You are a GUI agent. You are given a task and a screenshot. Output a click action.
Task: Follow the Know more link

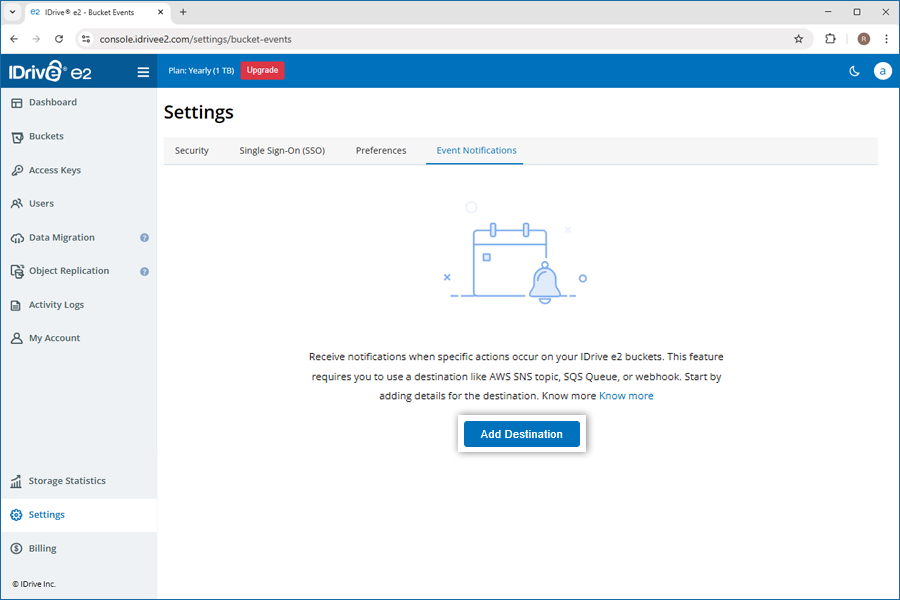click(626, 396)
